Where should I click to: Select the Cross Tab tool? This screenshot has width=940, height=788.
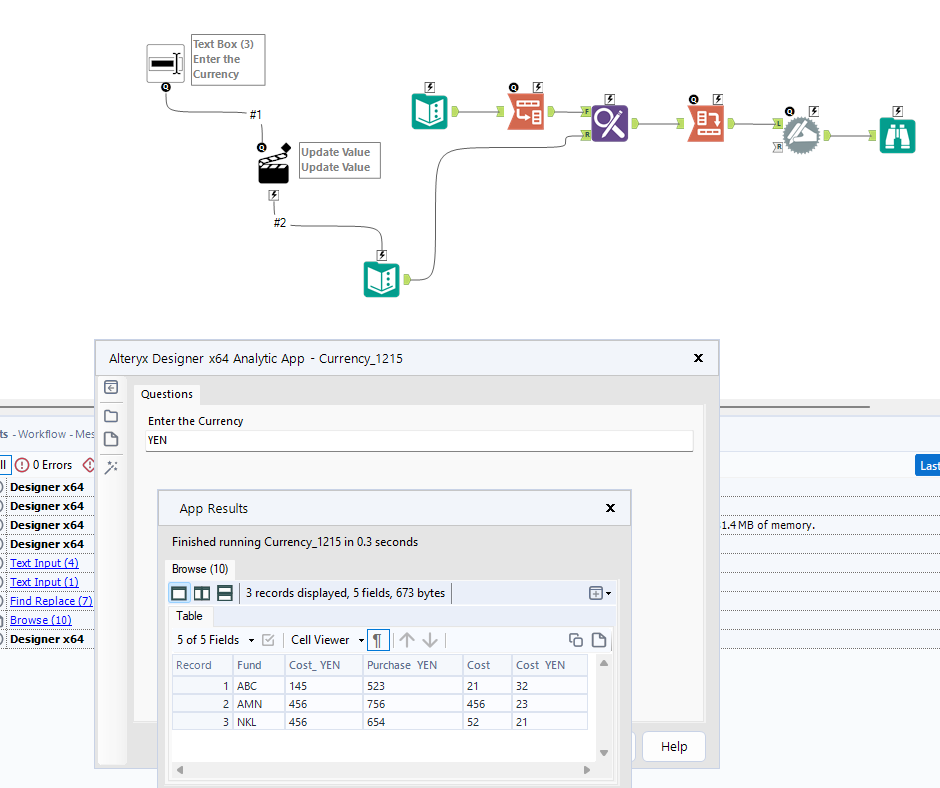(706, 124)
